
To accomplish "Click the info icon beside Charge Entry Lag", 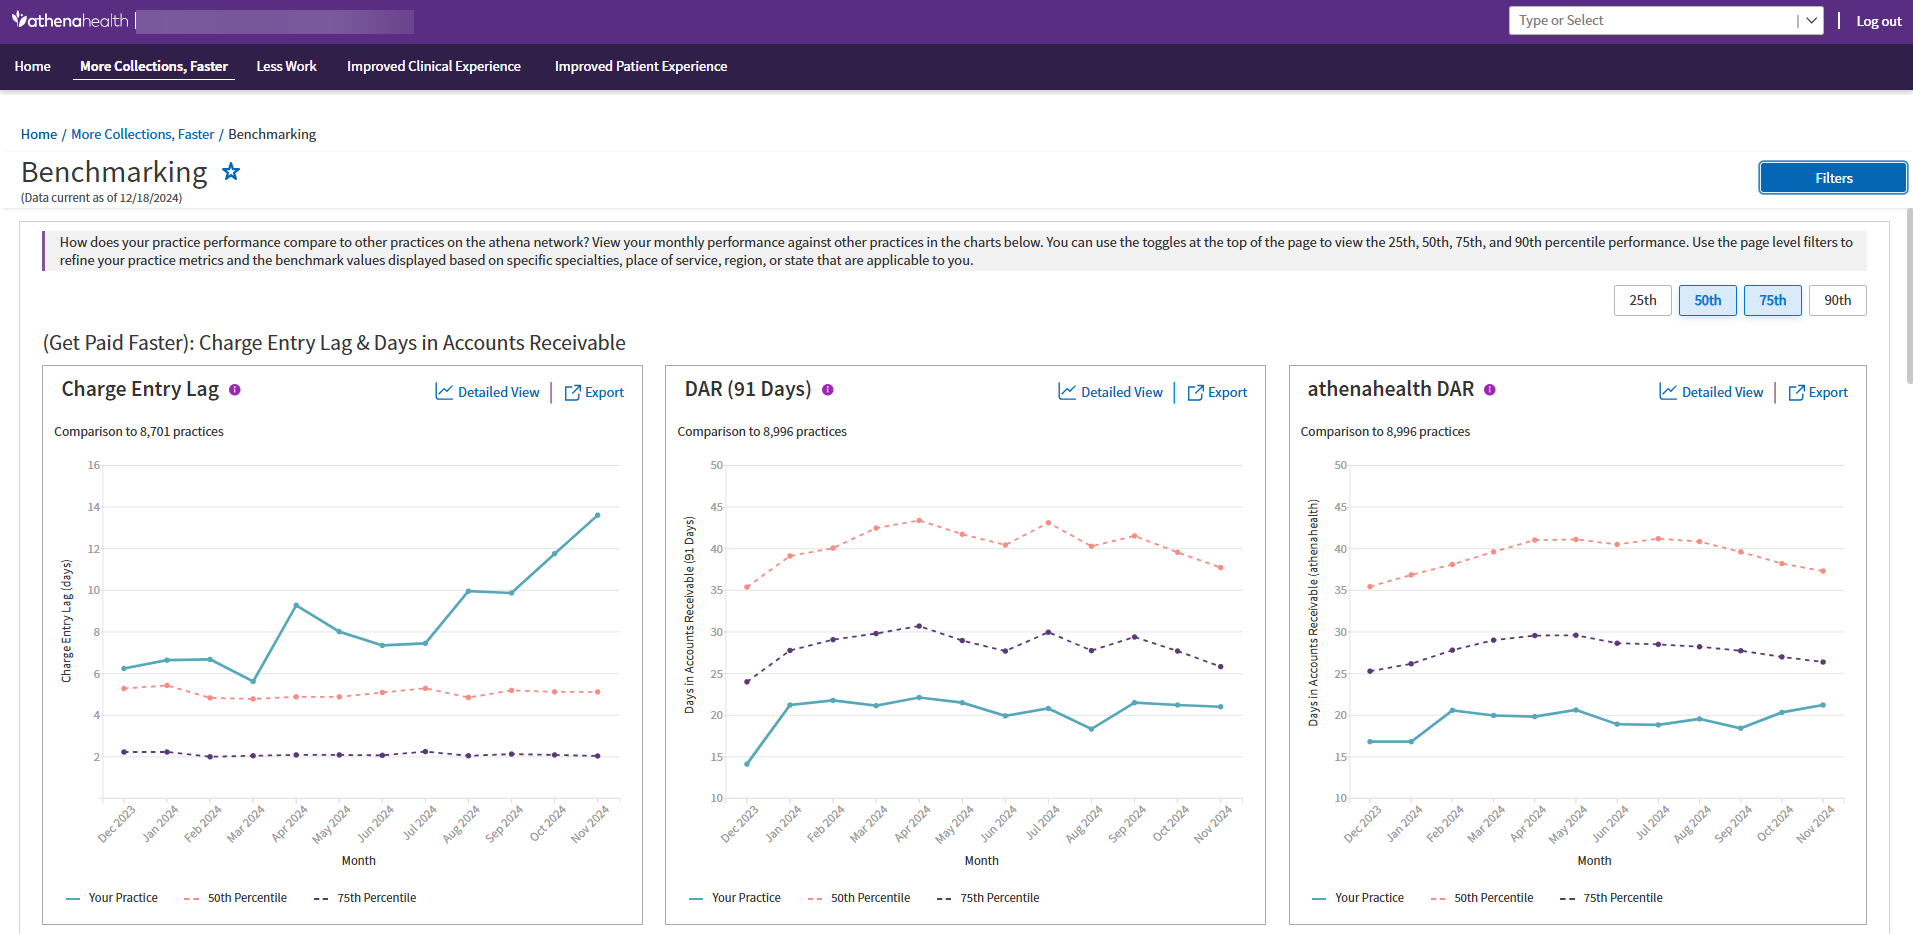I will click(235, 389).
